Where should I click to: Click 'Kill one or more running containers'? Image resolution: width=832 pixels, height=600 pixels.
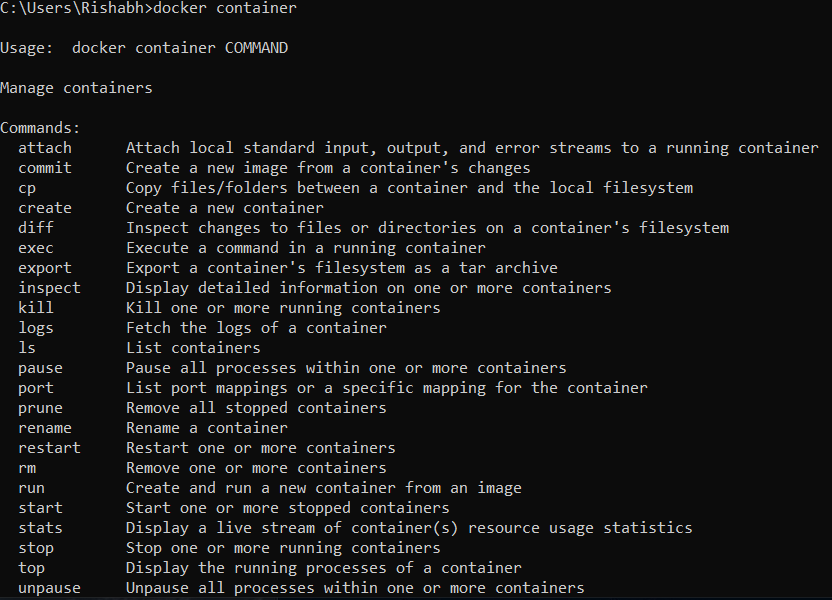pyautogui.click(x=283, y=308)
